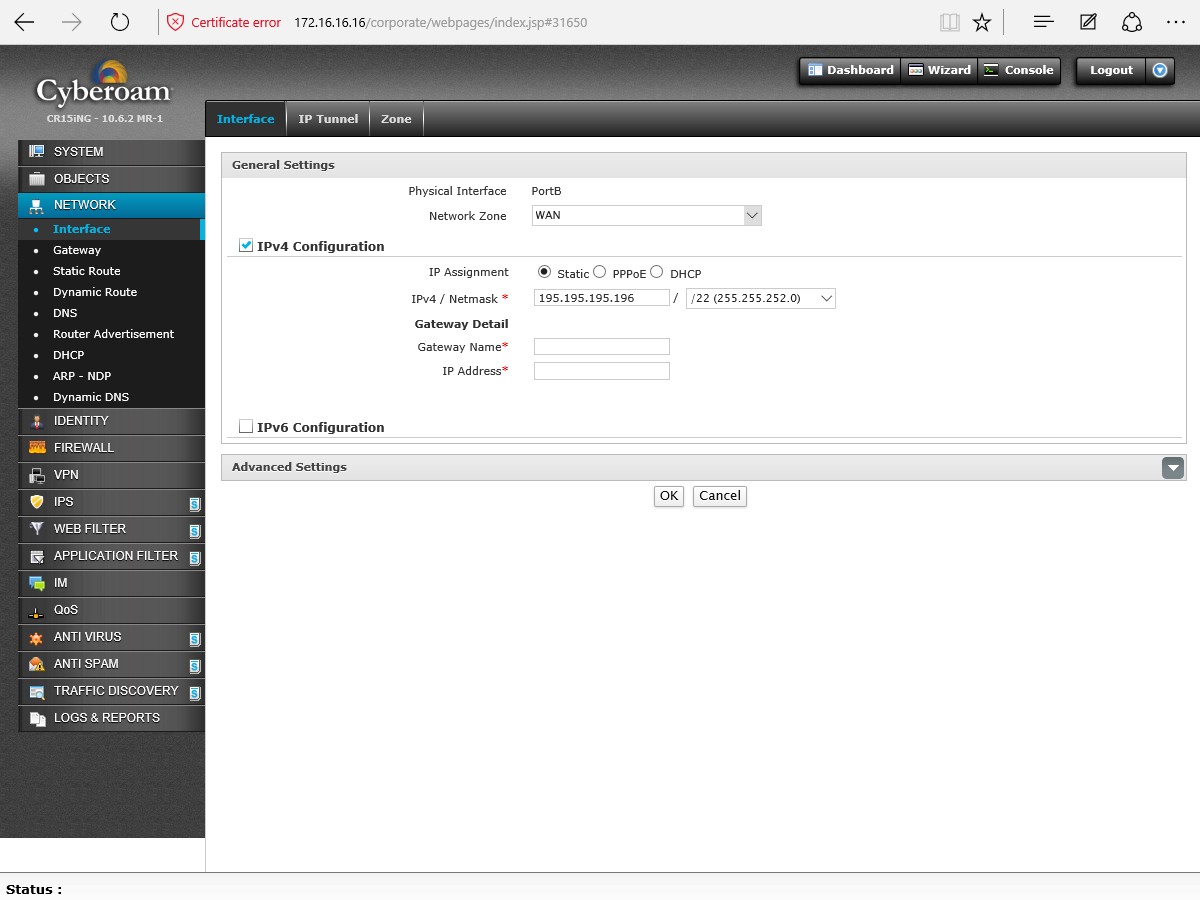Click the OBJECTS menu icon
The image size is (1200, 900).
point(37,179)
